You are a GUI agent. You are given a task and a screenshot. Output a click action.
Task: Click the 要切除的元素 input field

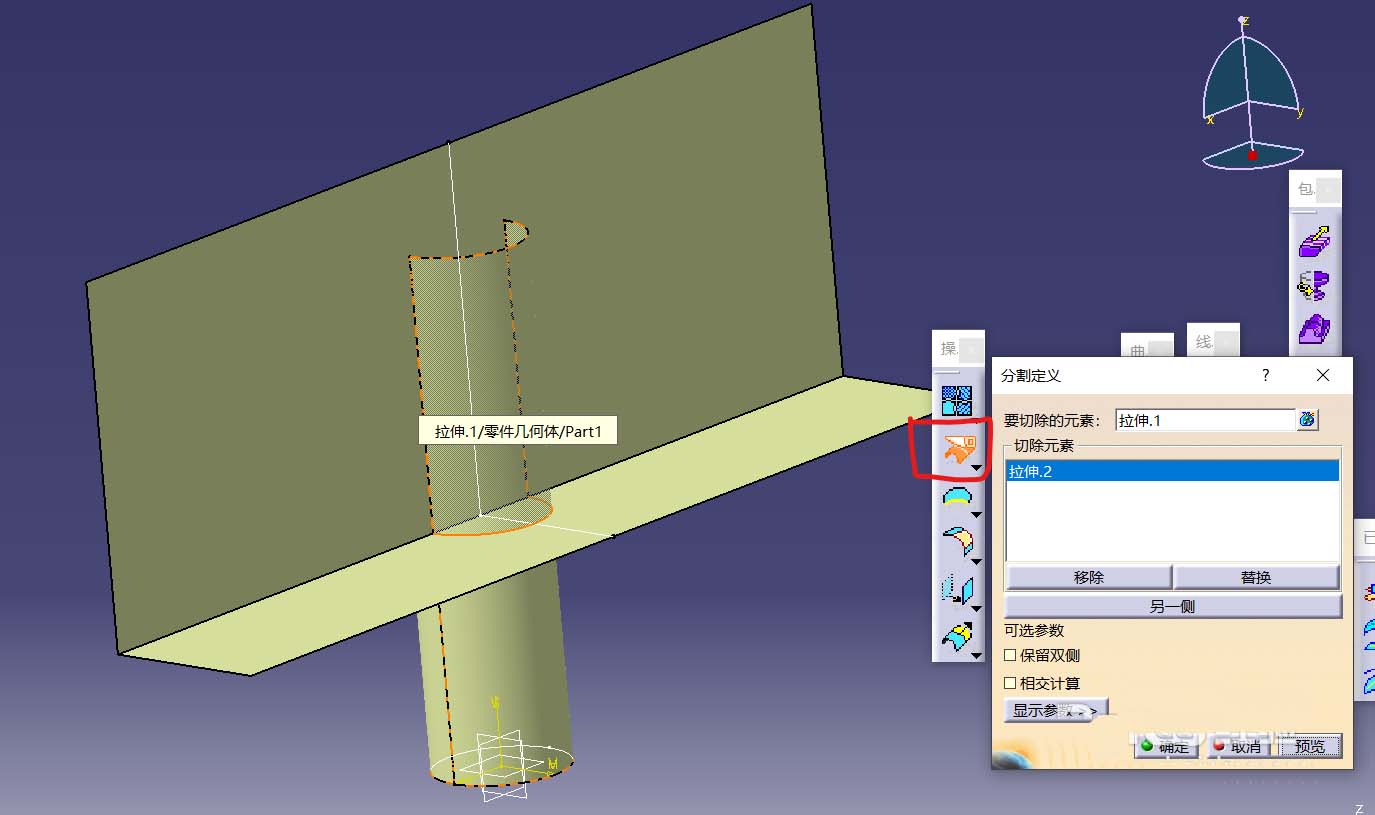(x=1205, y=420)
